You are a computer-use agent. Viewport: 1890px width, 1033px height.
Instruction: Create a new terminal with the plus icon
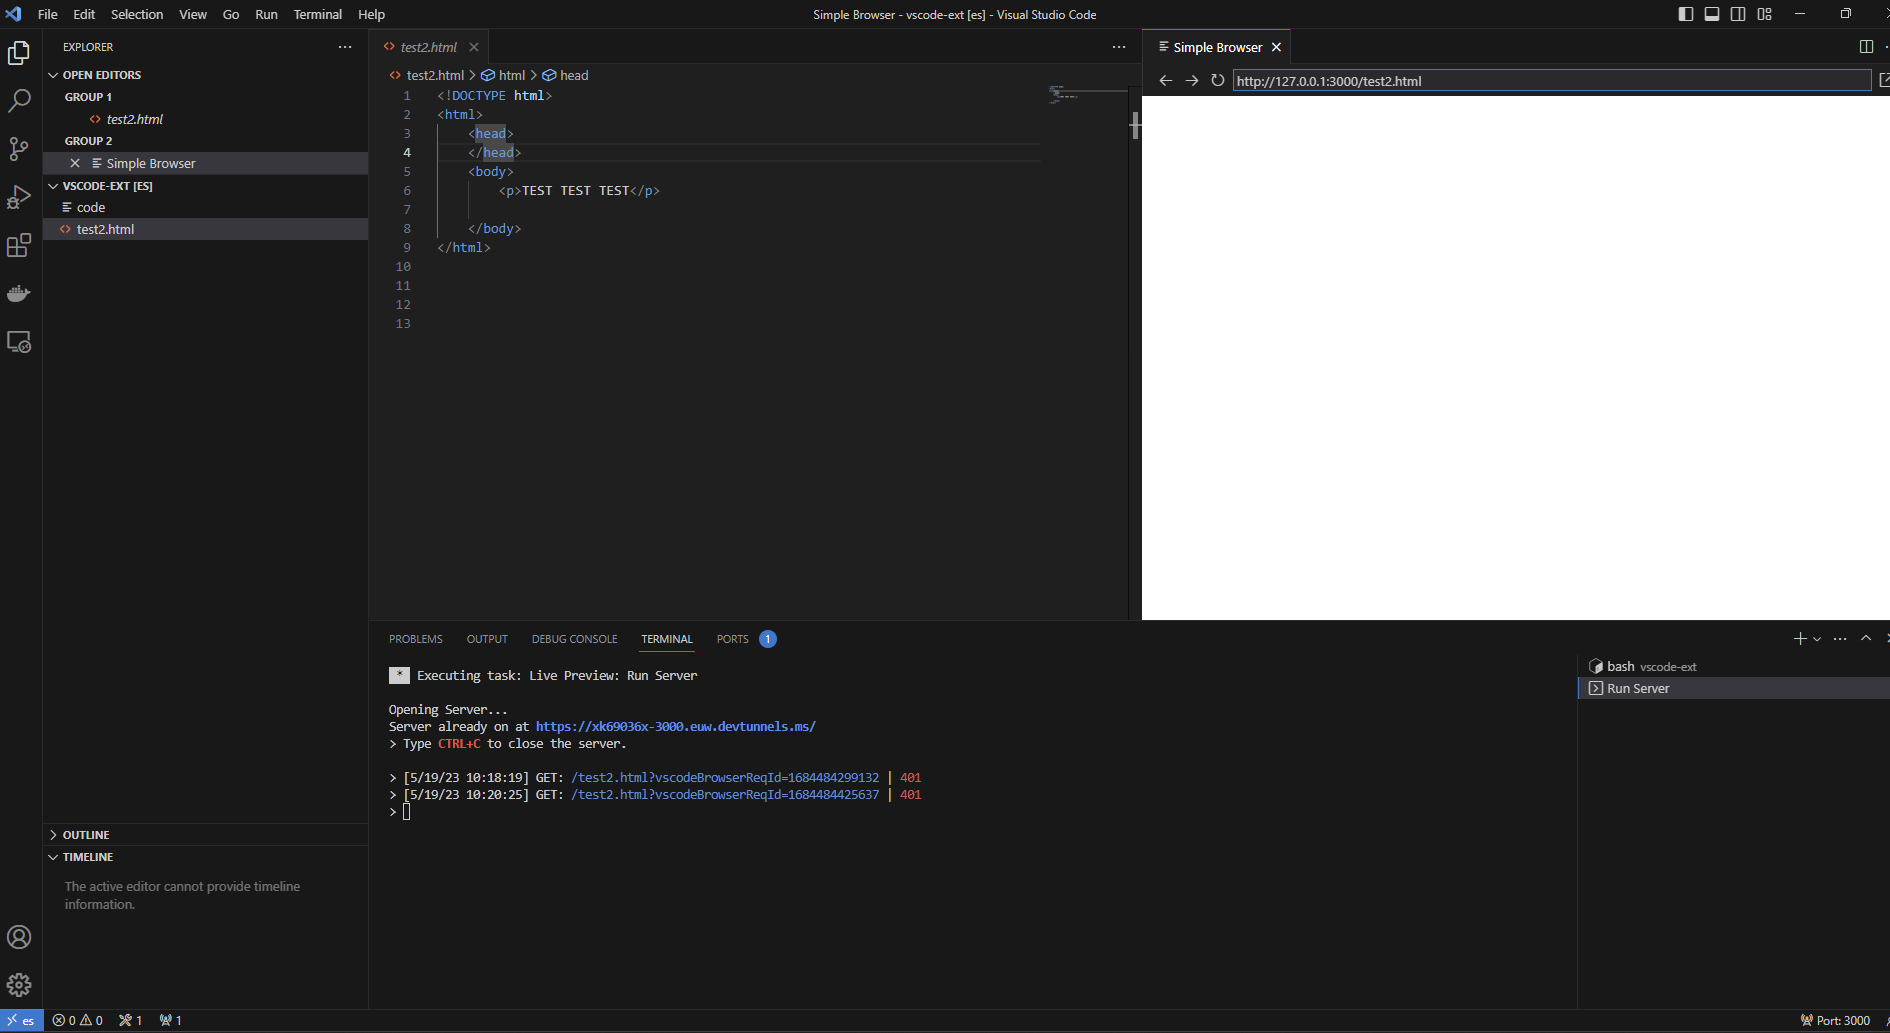coord(1799,638)
